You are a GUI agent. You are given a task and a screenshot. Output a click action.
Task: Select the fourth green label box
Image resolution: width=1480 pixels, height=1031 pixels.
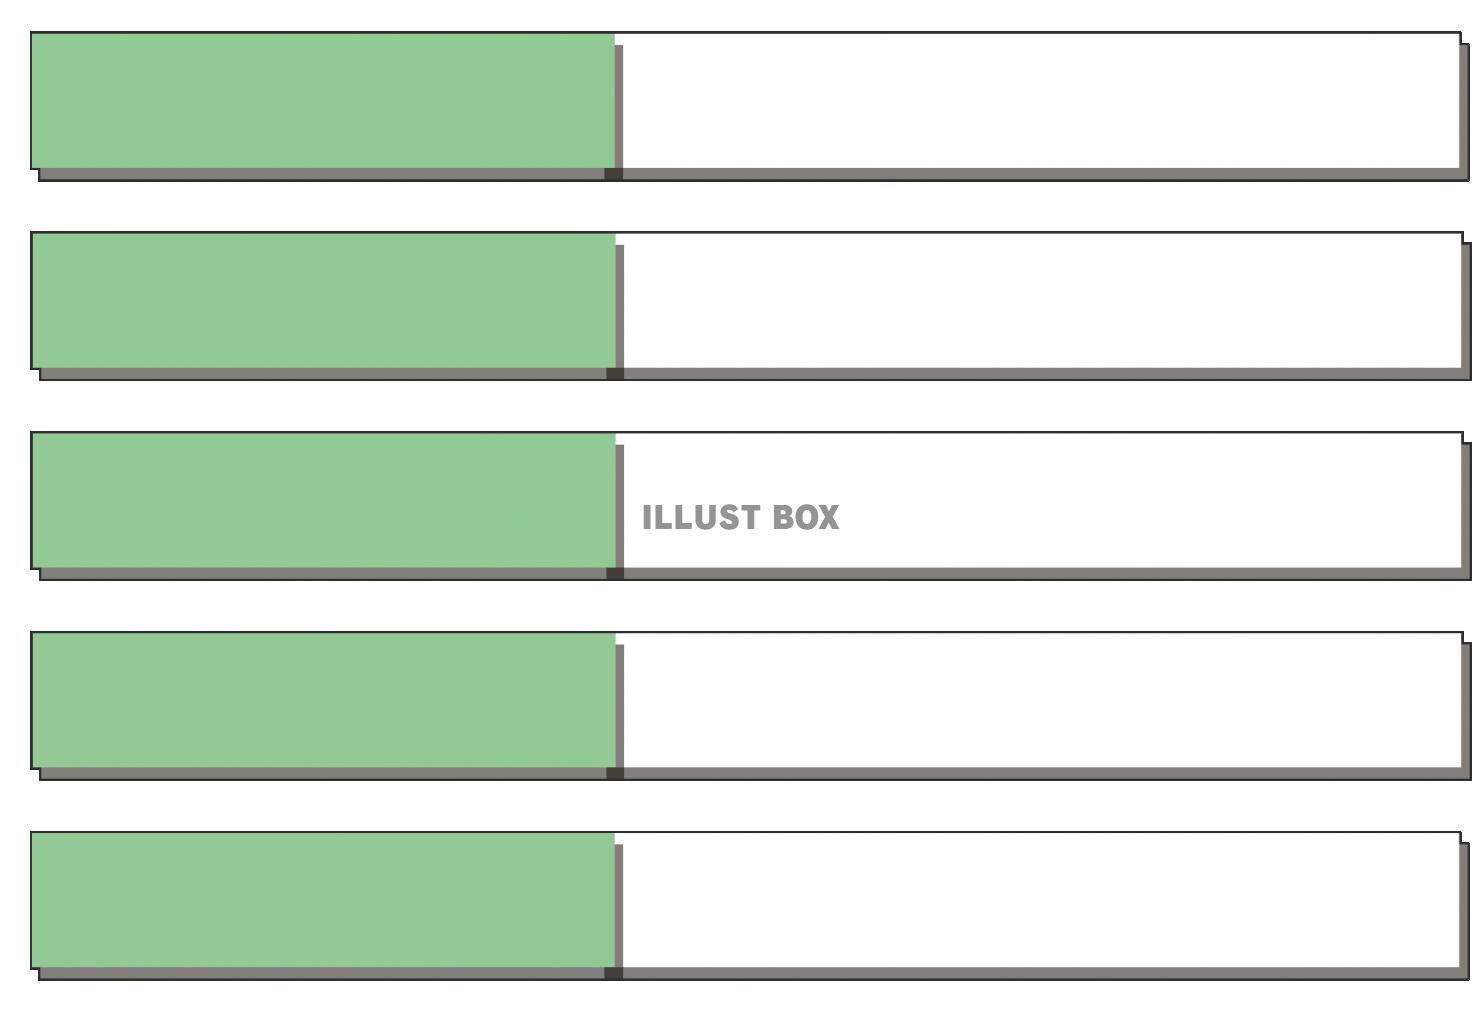click(323, 701)
